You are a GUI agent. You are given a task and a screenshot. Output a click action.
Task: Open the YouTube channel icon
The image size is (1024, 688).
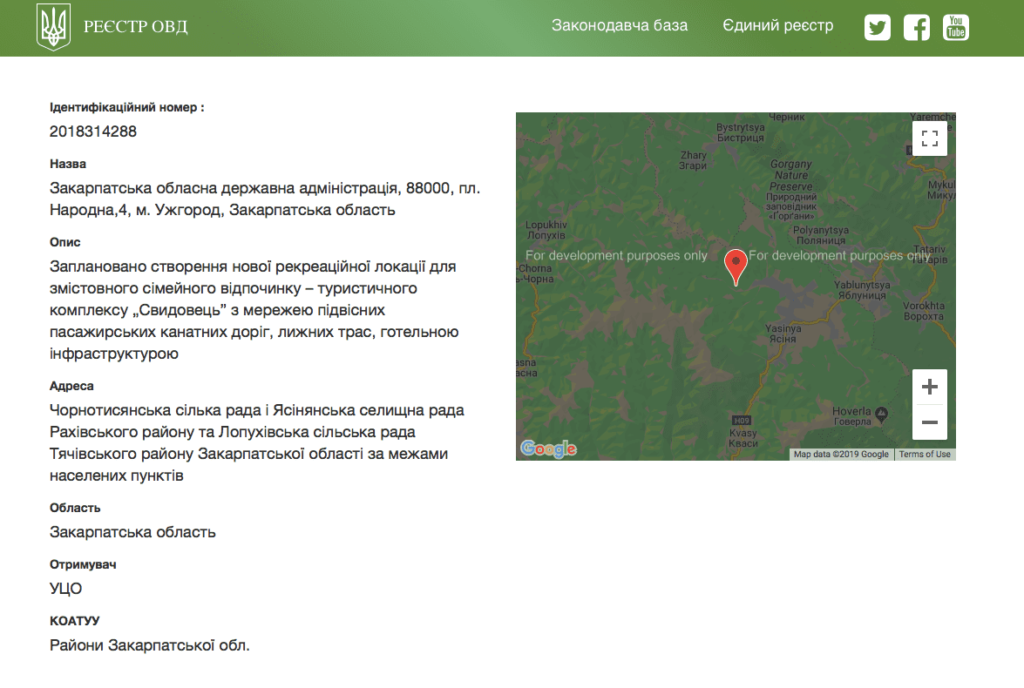[956, 27]
